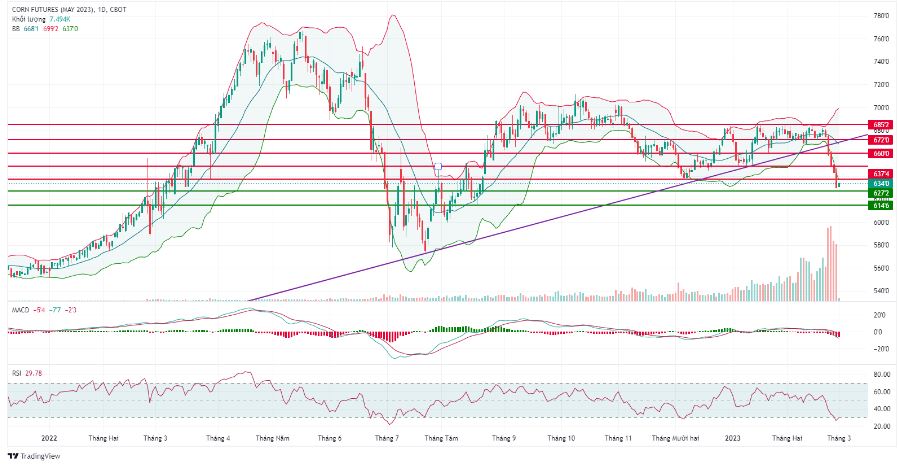This screenshot has width=898, height=468.
Task: Select the Tháng 10 time axis label
Action: (x=561, y=438)
